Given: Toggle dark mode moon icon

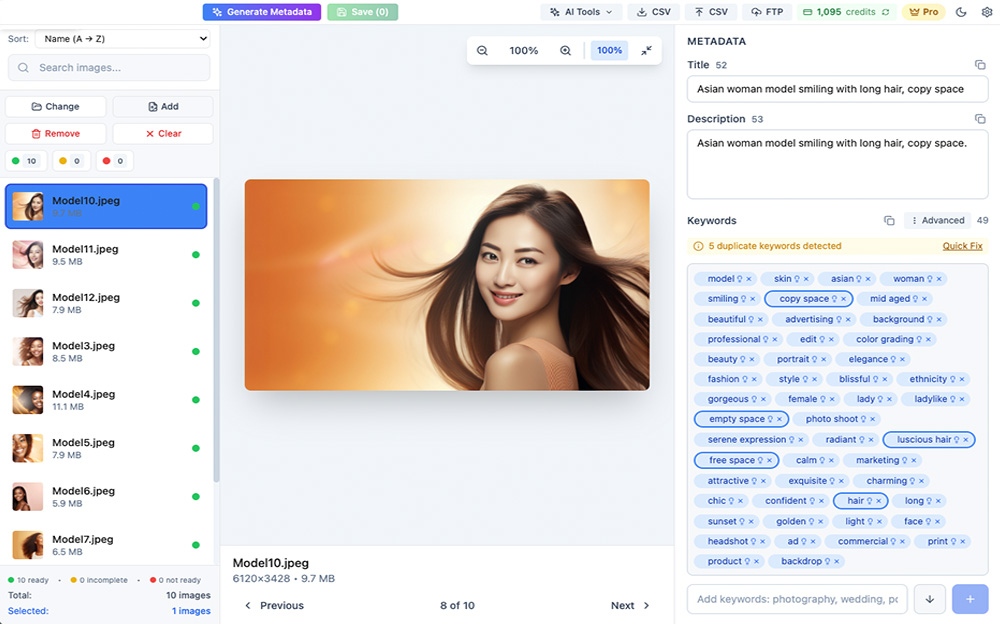Looking at the screenshot, I should (x=961, y=12).
